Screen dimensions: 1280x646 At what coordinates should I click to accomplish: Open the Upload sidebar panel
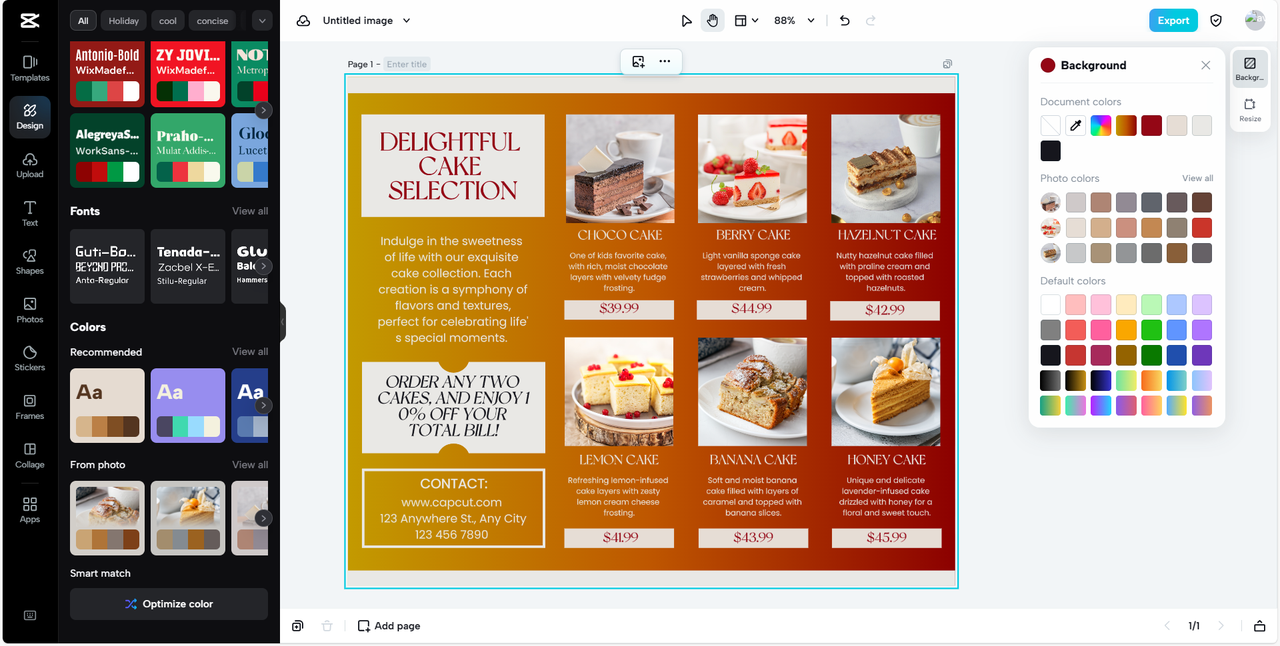(x=30, y=165)
